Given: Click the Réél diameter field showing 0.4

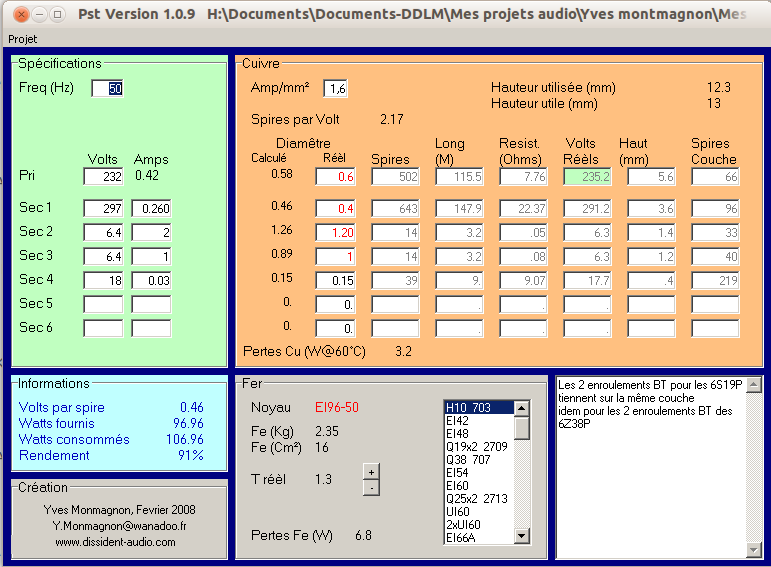Looking at the screenshot, I should pyautogui.click(x=335, y=209).
